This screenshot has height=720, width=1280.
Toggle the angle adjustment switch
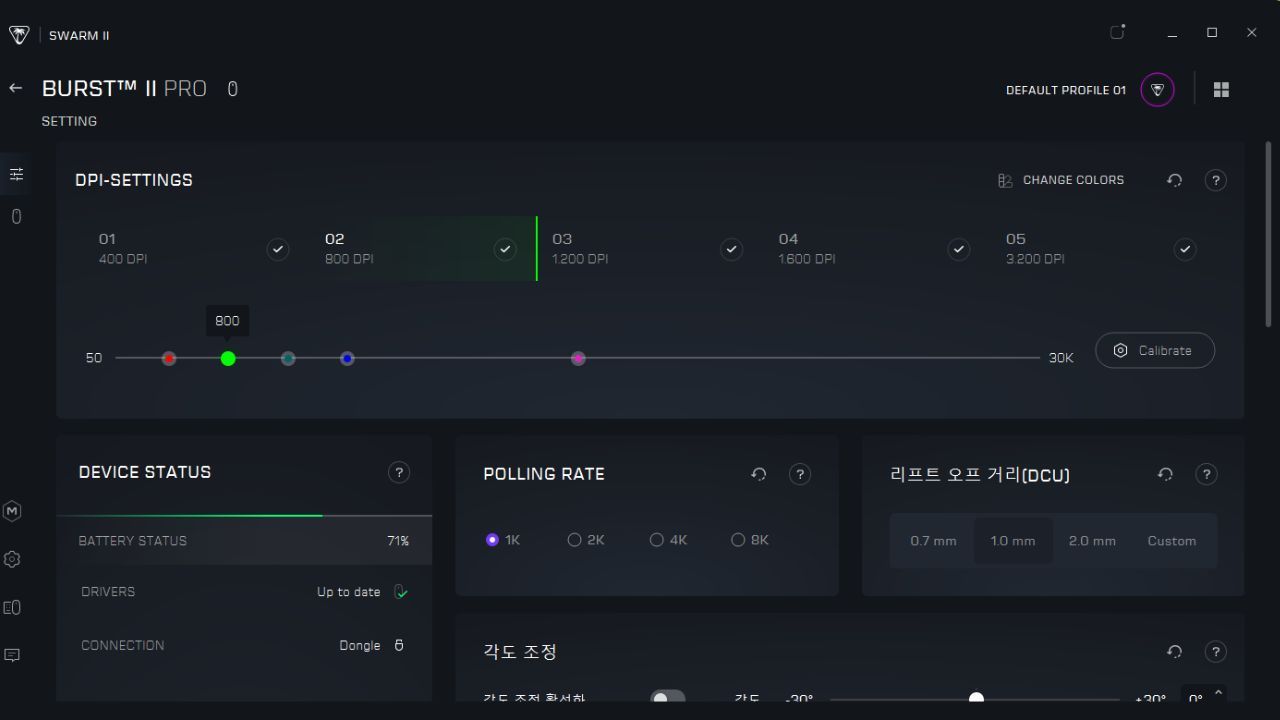(667, 699)
